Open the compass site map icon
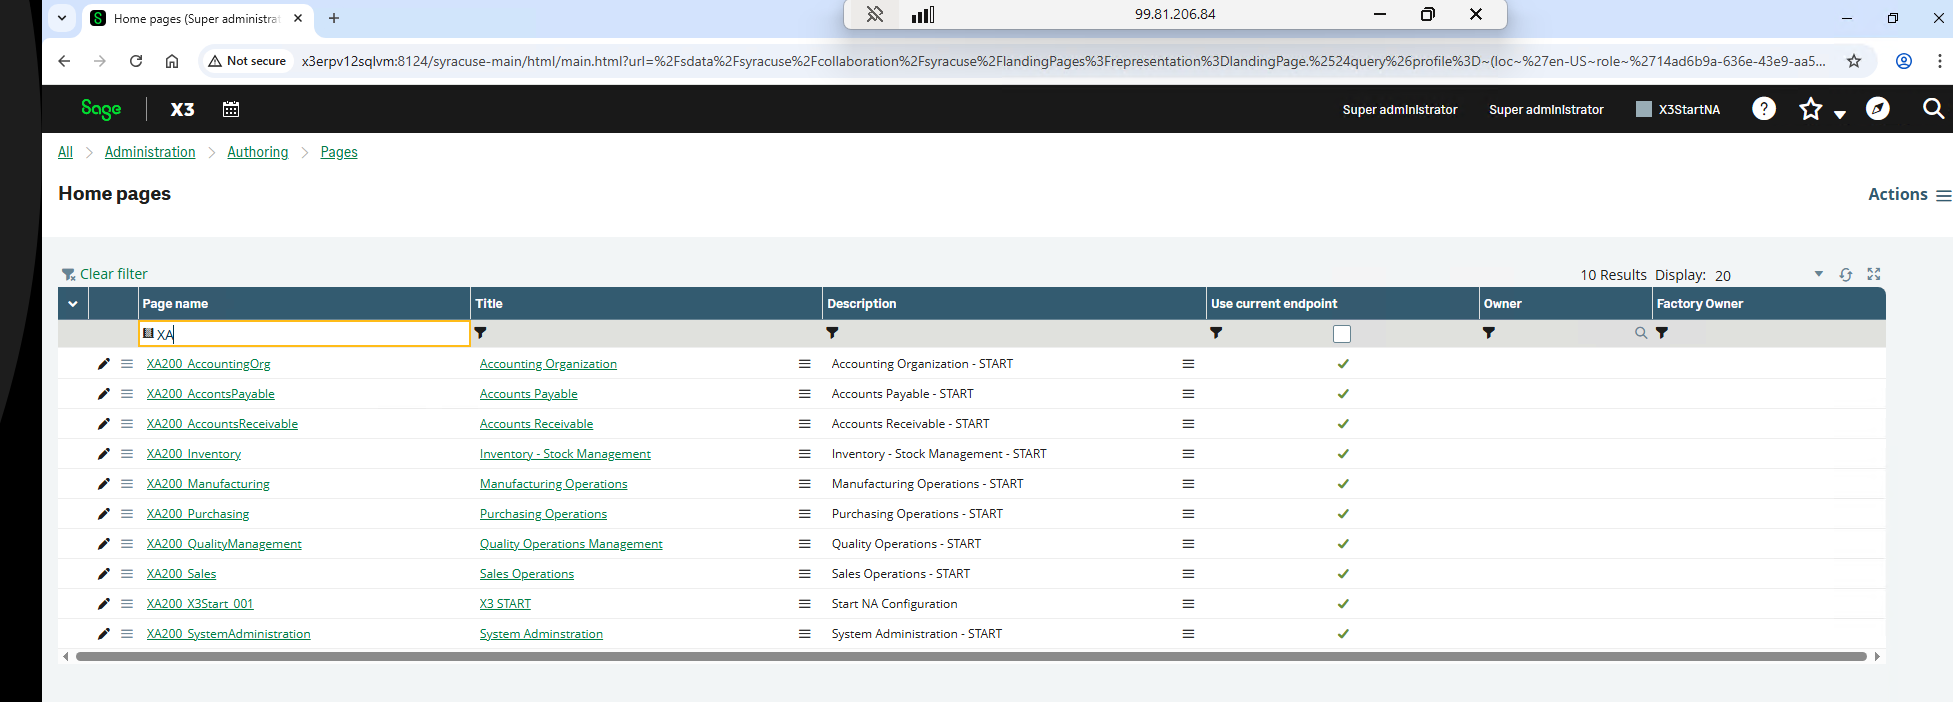1953x702 pixels. pos(1878,109)
